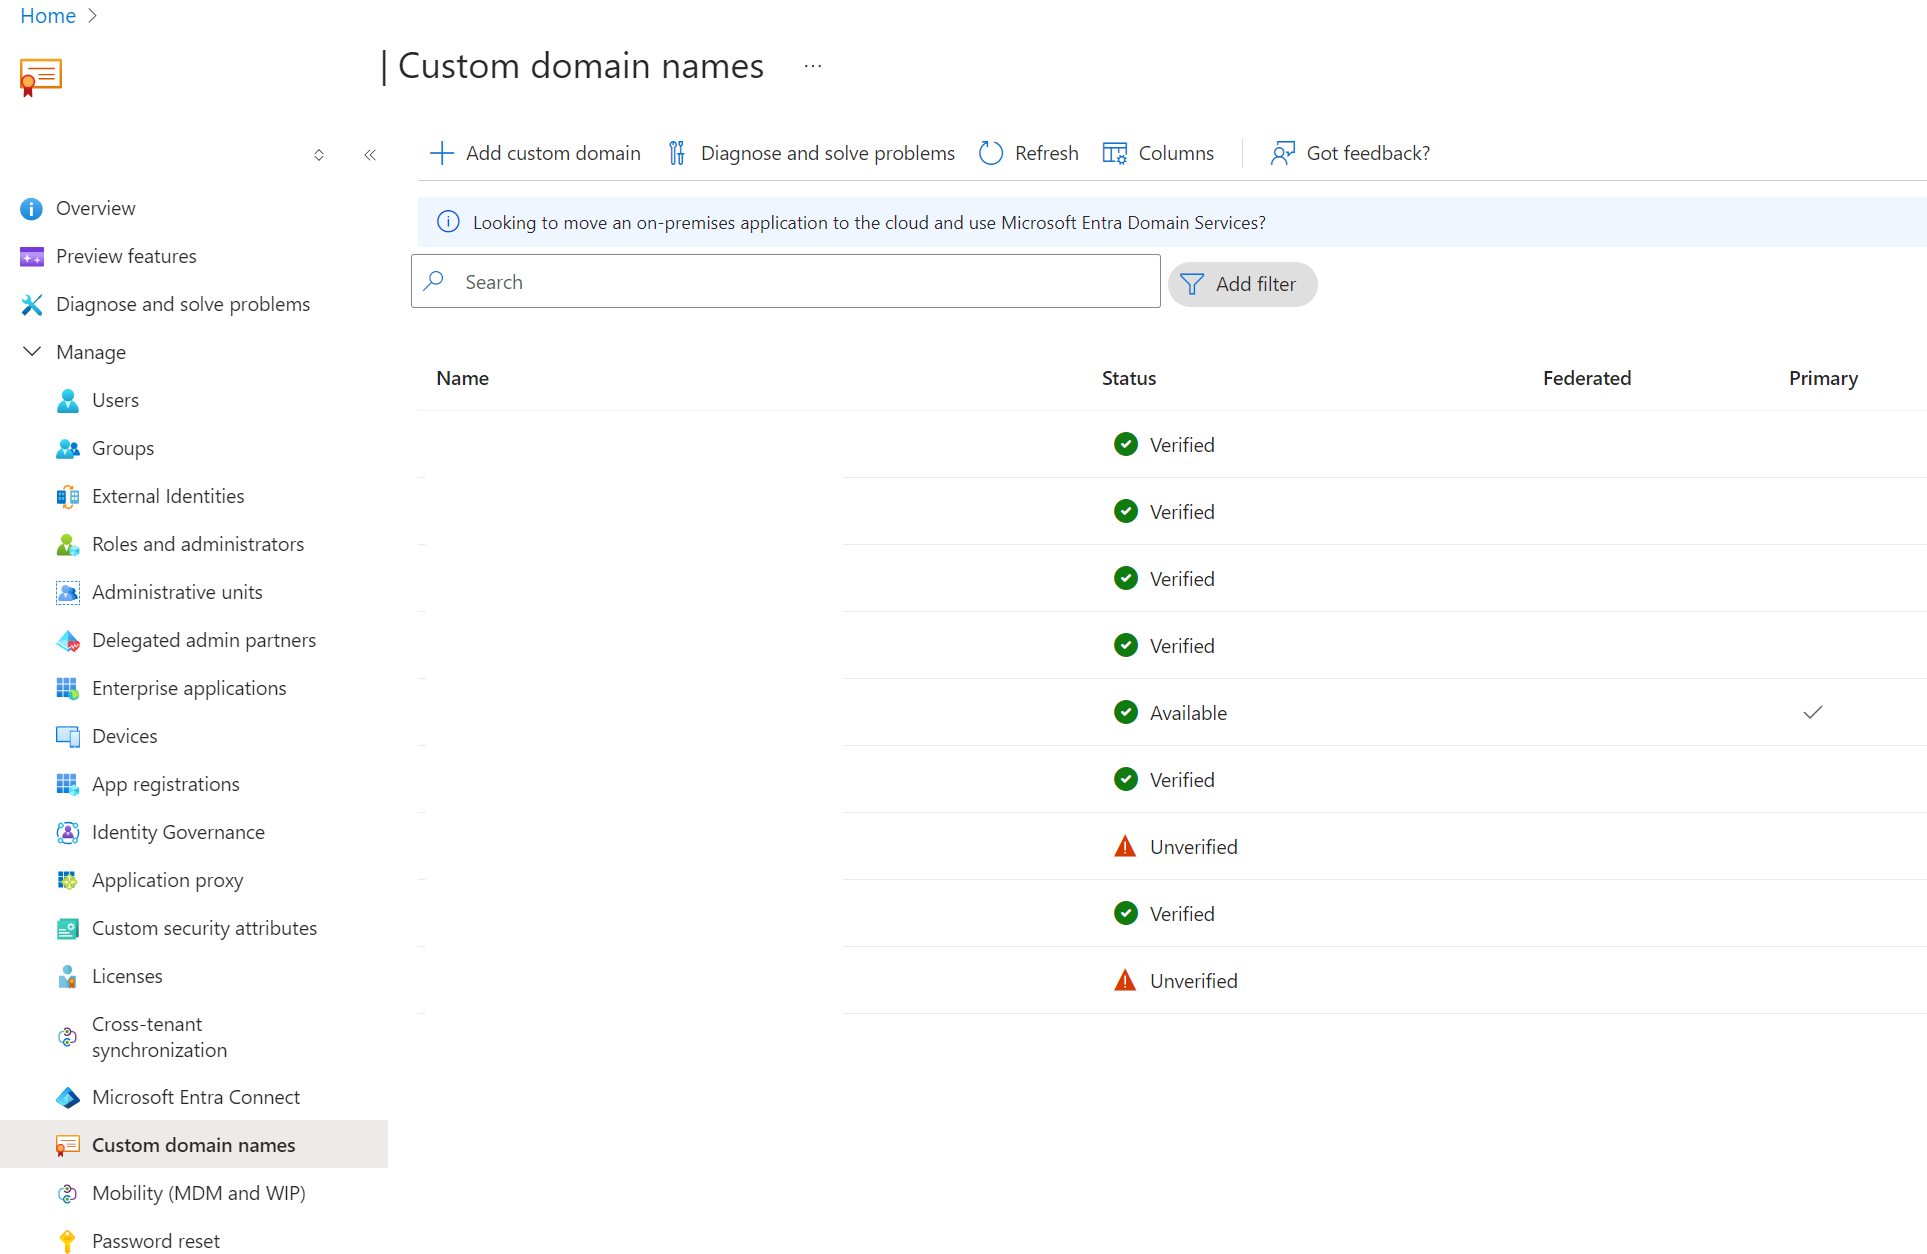Click the External Identities icon
1927x1254 pixels.
click(68, 496)
